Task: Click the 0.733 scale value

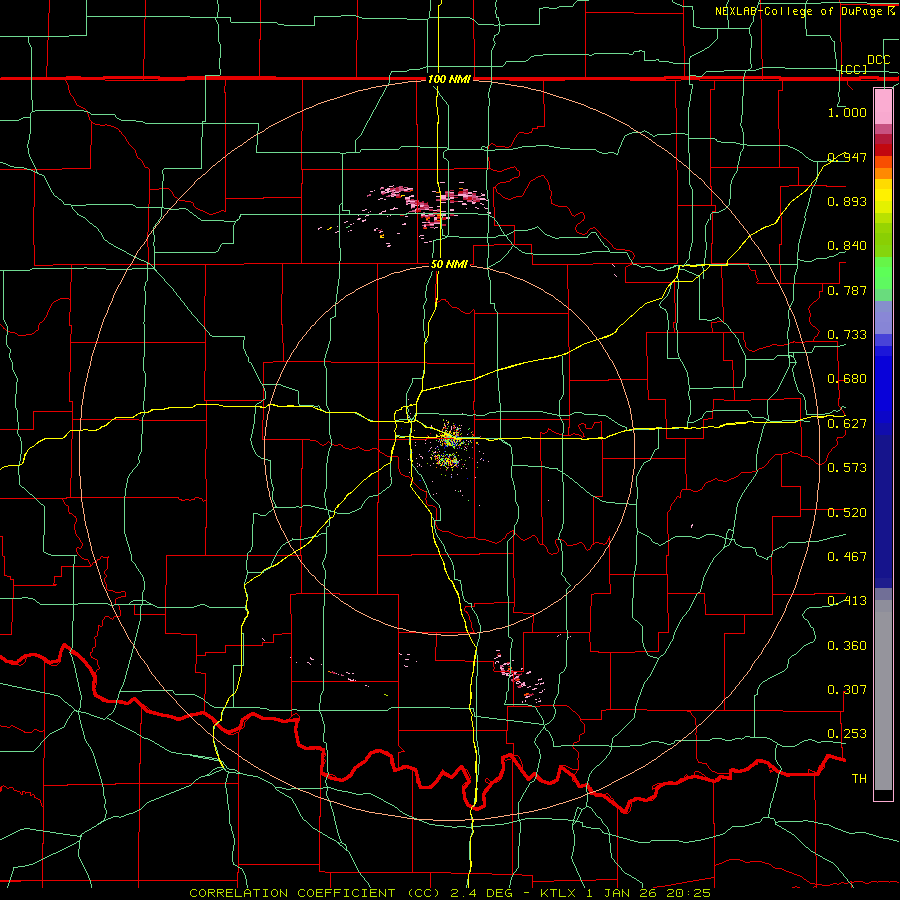Action: tap(847, 335)
